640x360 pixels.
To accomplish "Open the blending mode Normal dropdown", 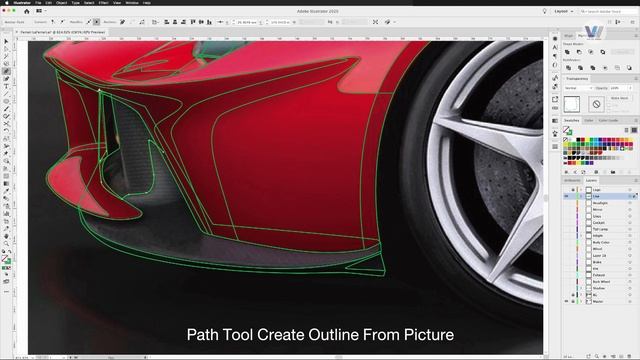I will [x=578, y=88].
